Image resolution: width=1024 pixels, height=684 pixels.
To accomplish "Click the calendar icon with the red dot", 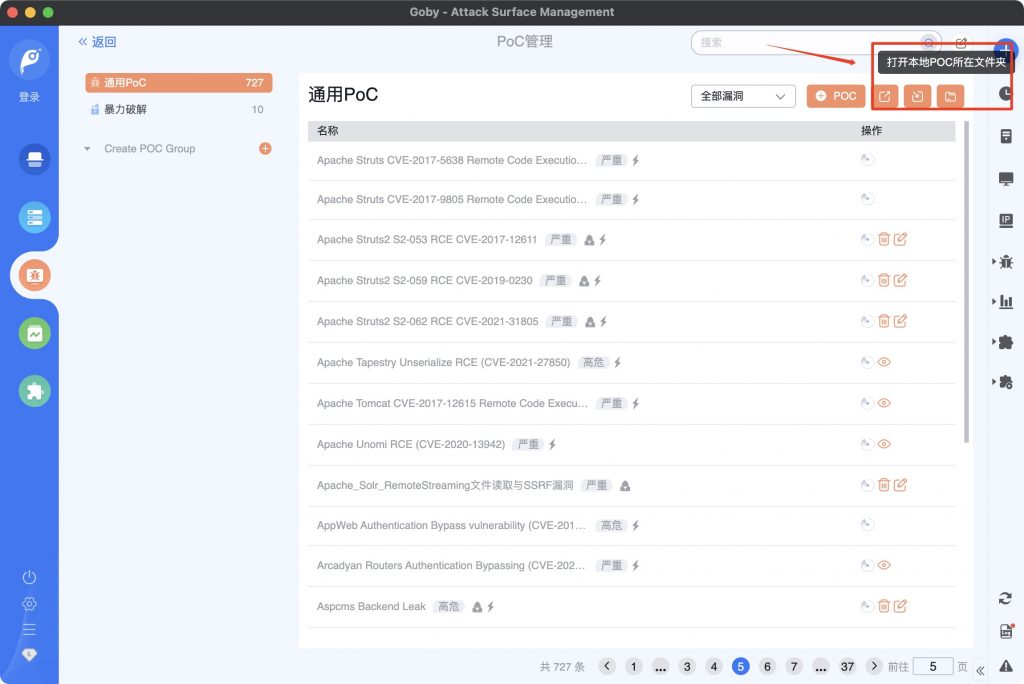I will [x=1006, y=631].
